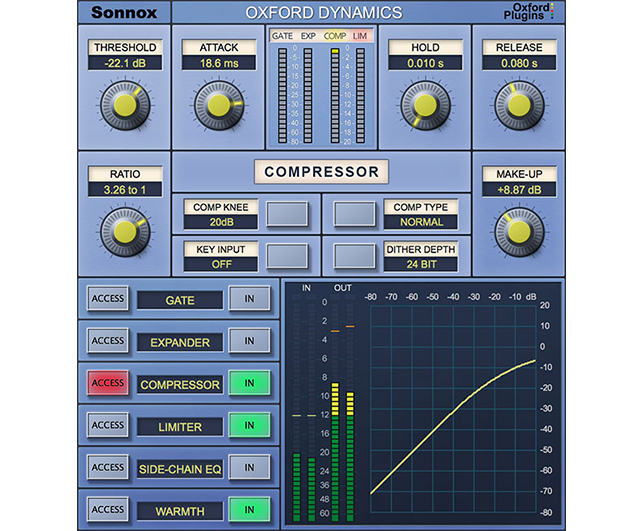The height and width of the screenshot is (531, 643).
Task: Click the Ratio knob
Action: (x=126, y=229)
